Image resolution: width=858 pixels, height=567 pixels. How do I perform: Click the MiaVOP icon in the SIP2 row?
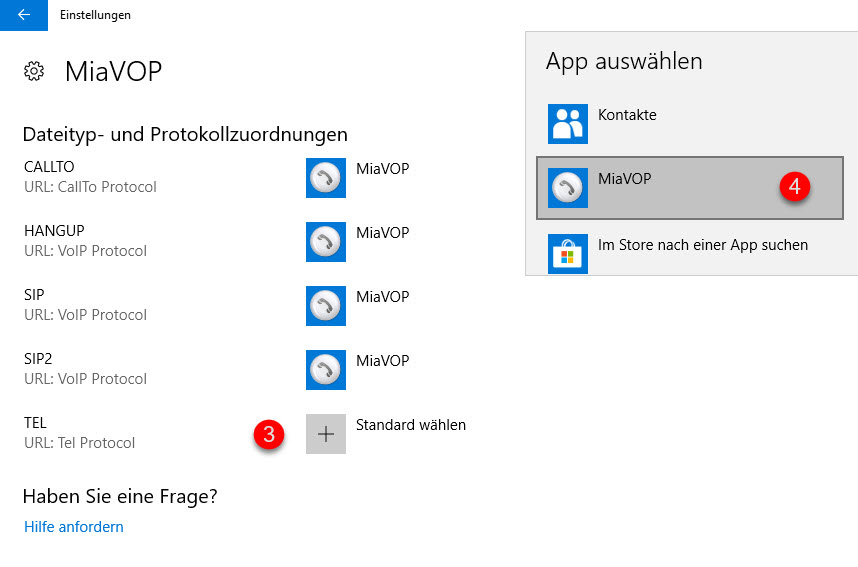point(326,370)
